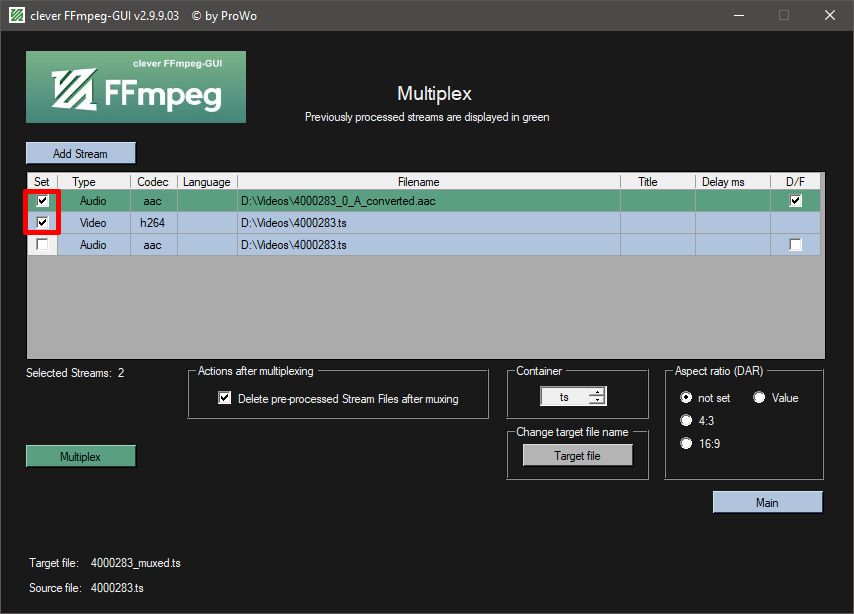Screen dimensions: 854x614
Task: Click Delay ms cell of converted.aac row
Action: (x=733, y=200)
